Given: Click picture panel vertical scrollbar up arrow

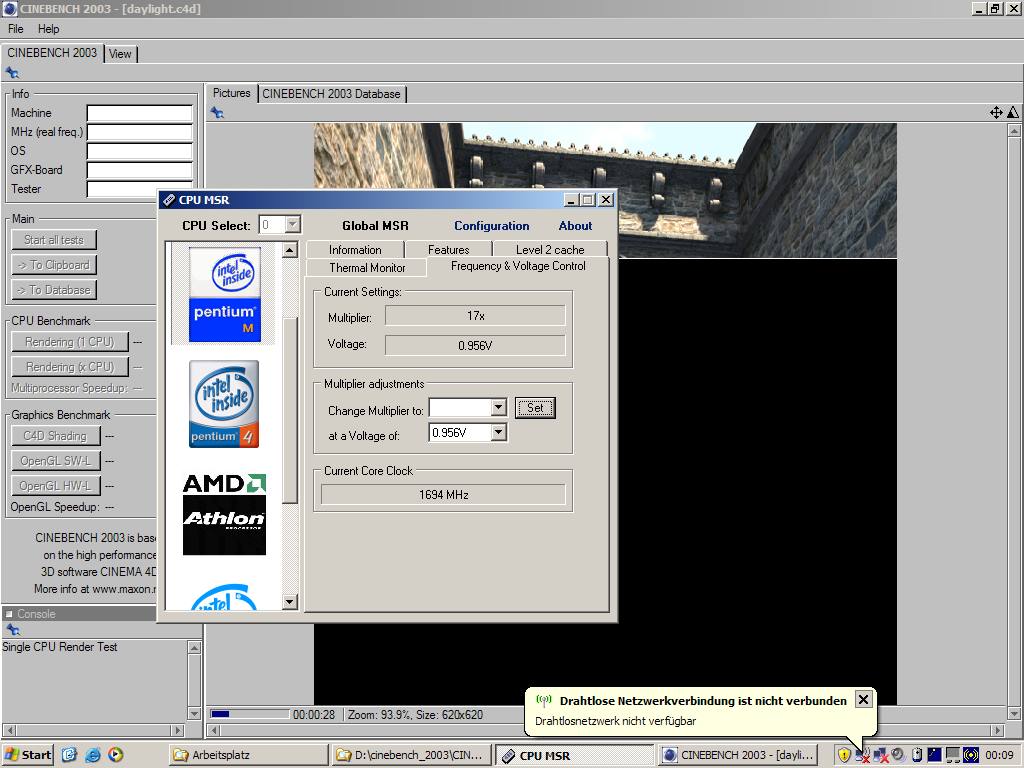Looking at the screenshot, I should [x=1014, y=131].
